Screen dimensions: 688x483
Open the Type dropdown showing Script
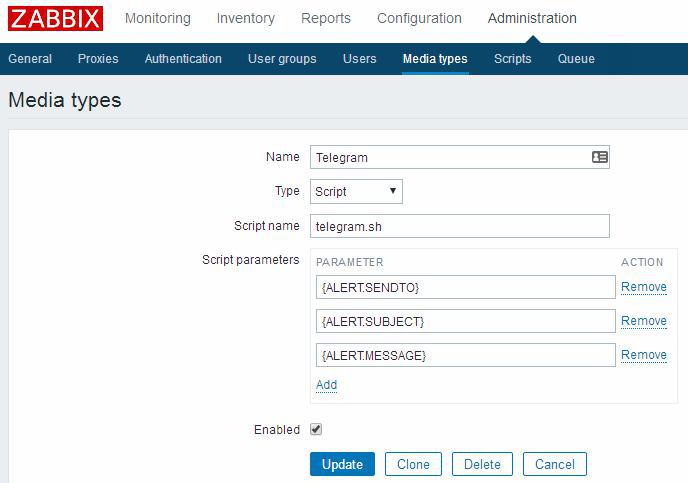coord(356,191)
